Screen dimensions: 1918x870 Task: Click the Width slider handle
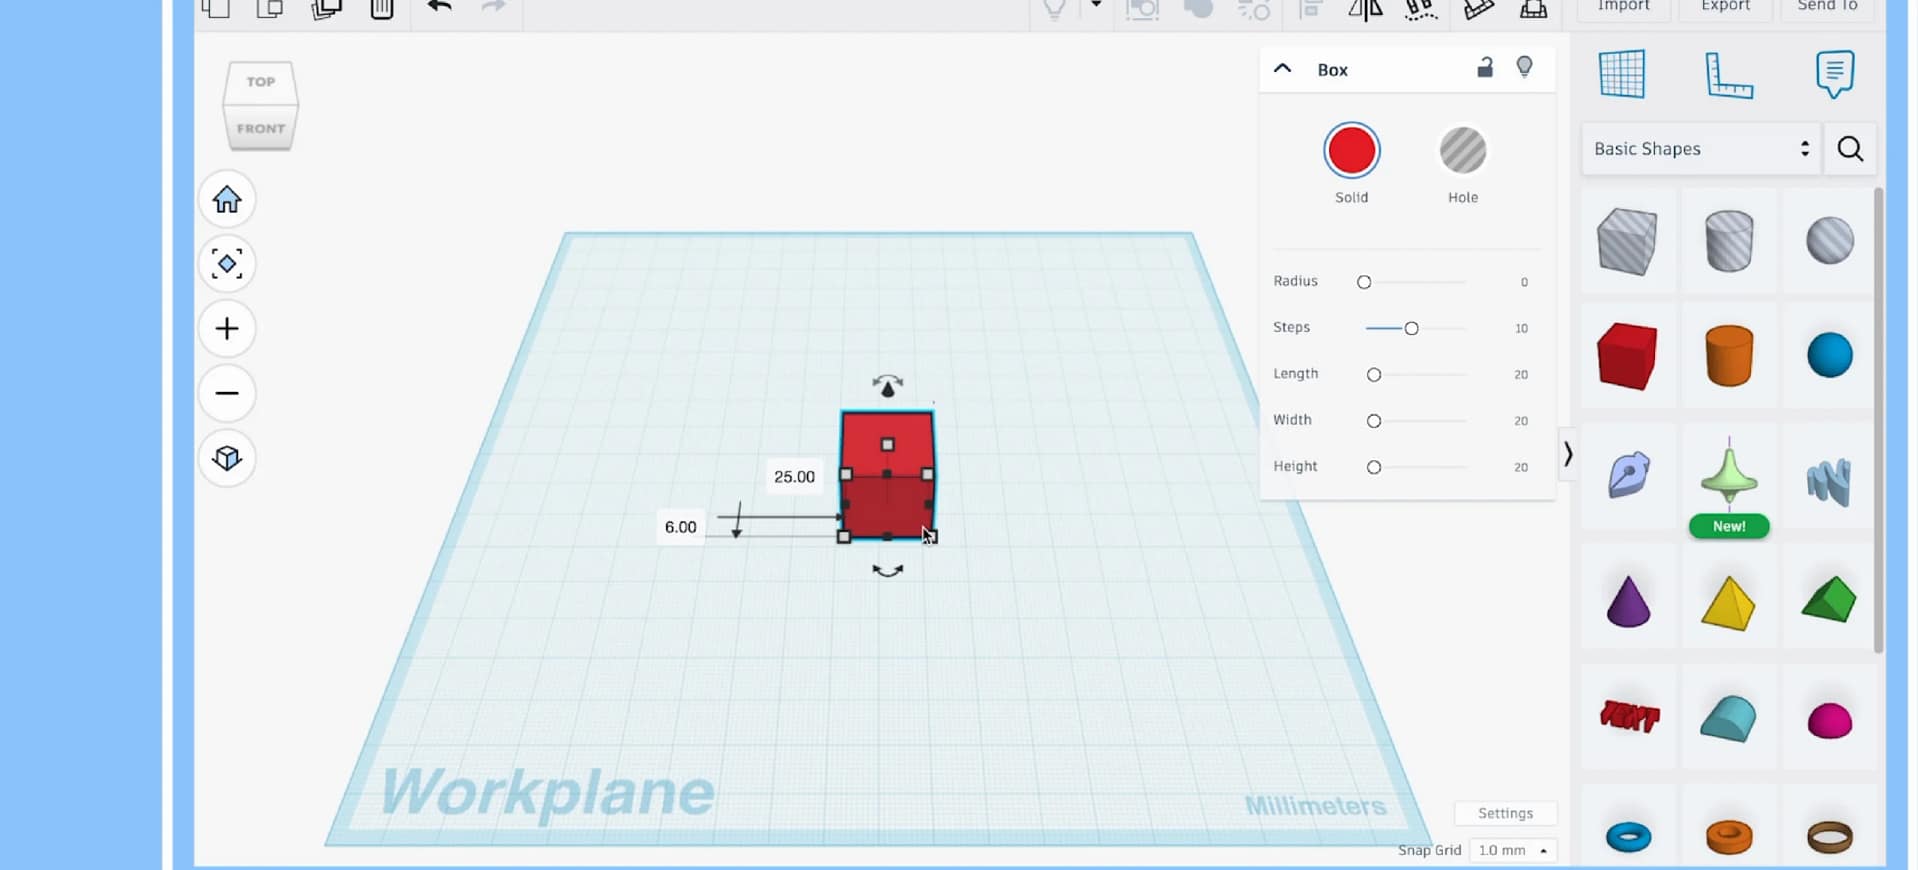(x=1374, y=421)
